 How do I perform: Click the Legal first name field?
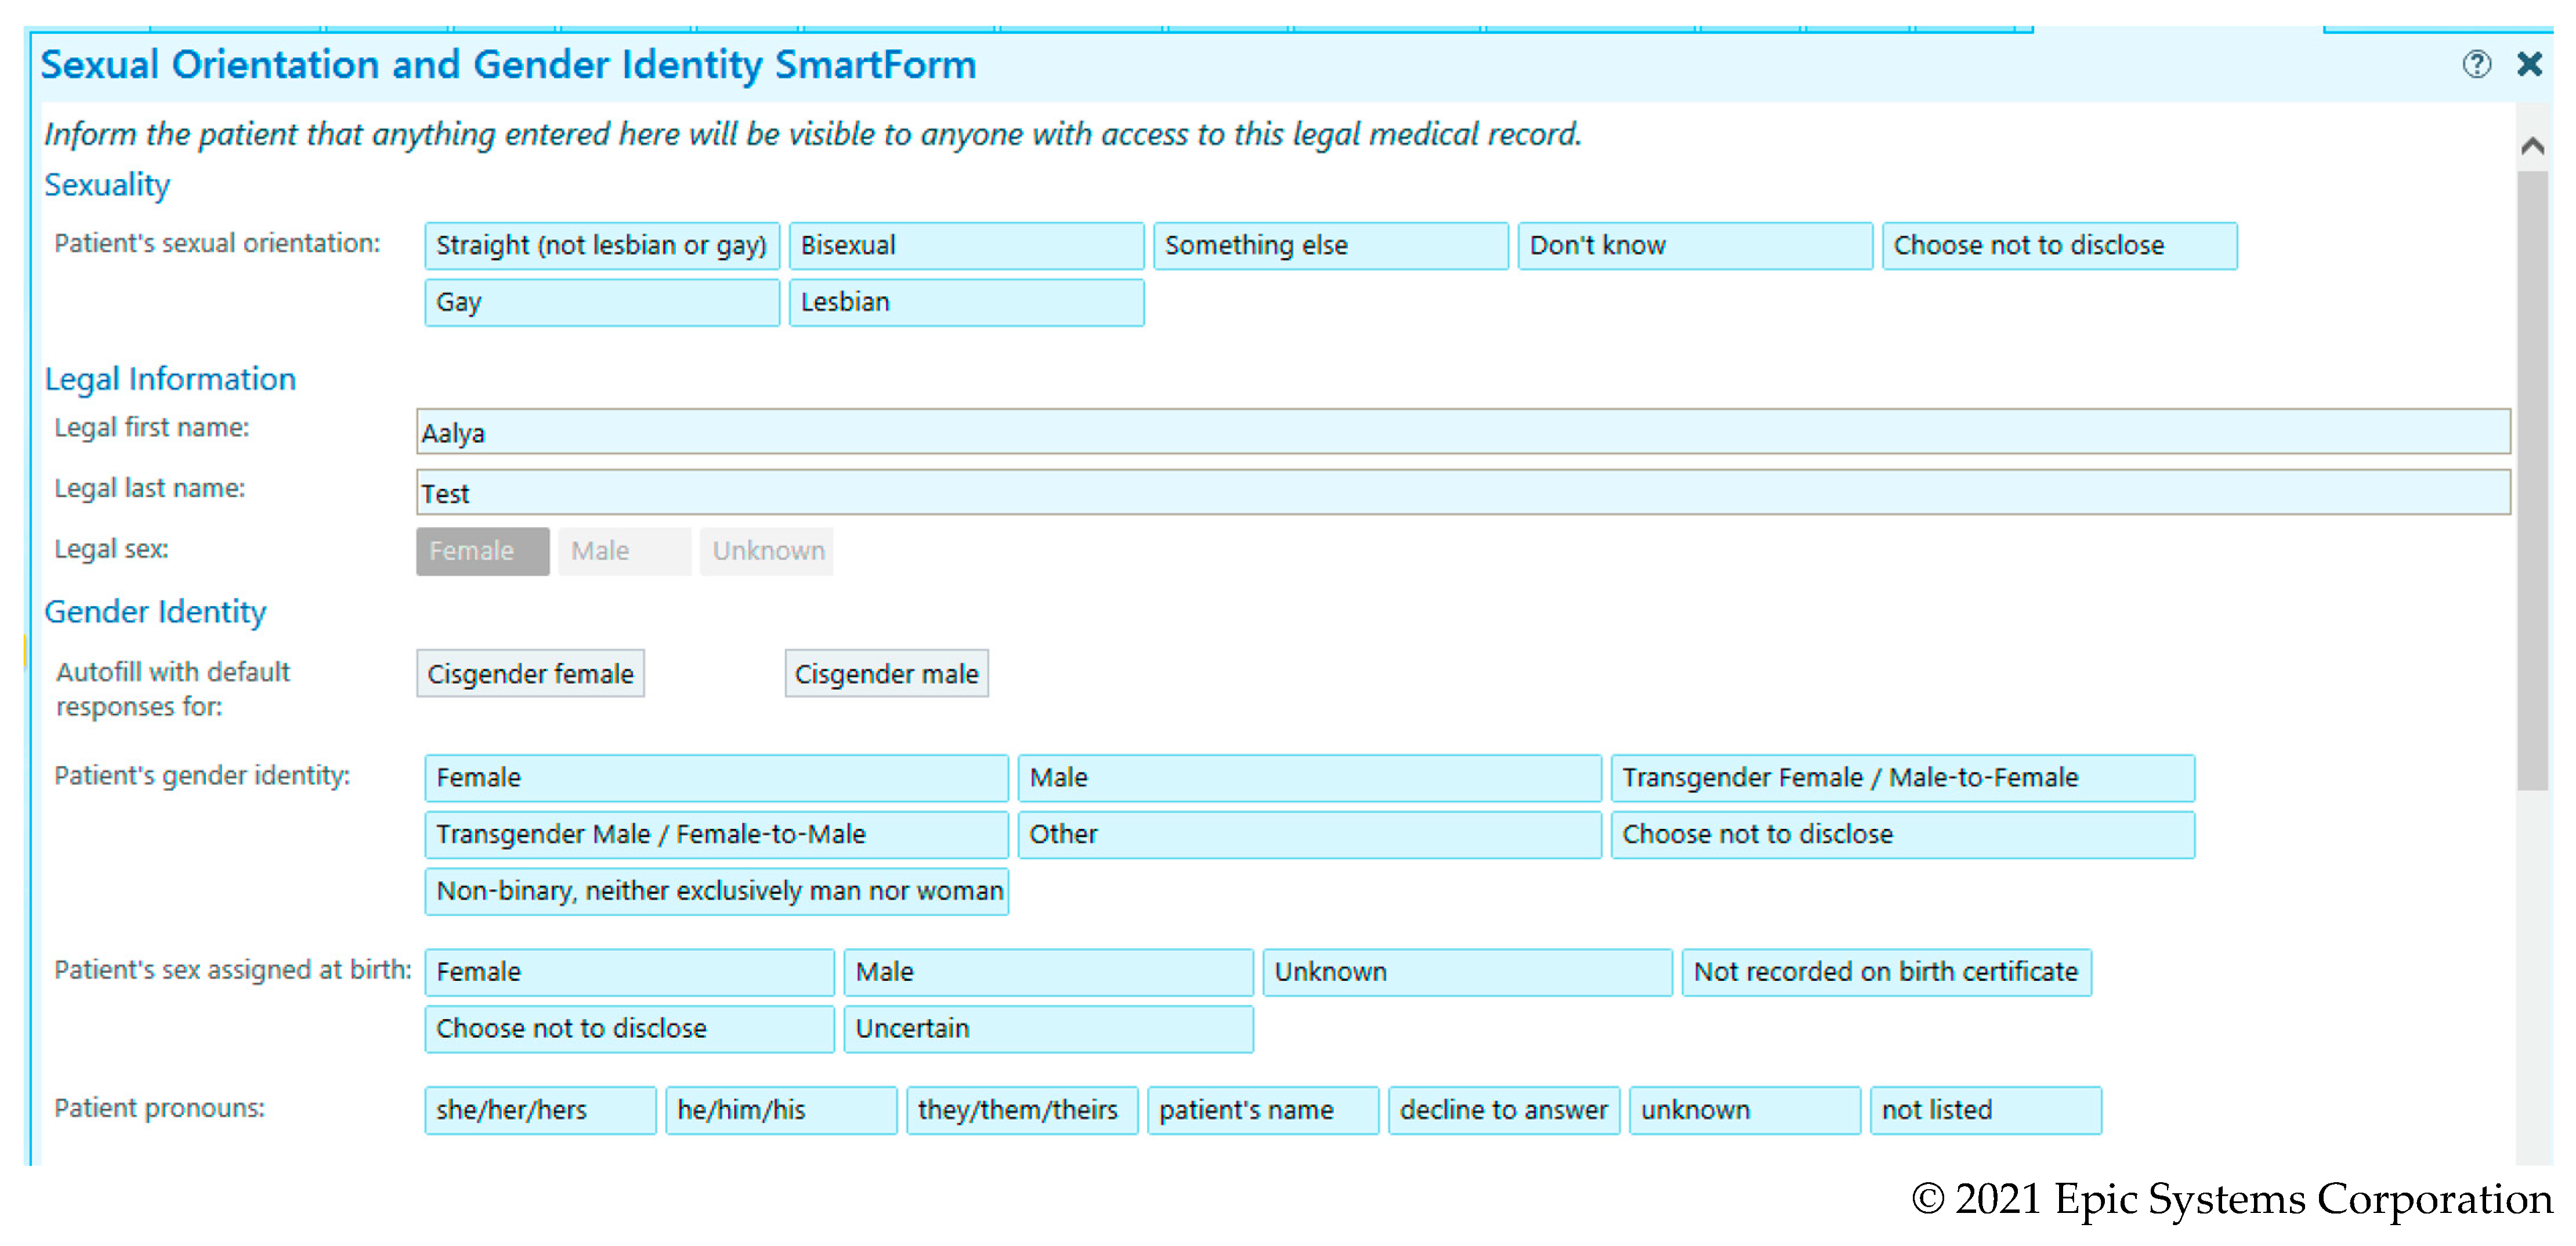point(1462,432)
